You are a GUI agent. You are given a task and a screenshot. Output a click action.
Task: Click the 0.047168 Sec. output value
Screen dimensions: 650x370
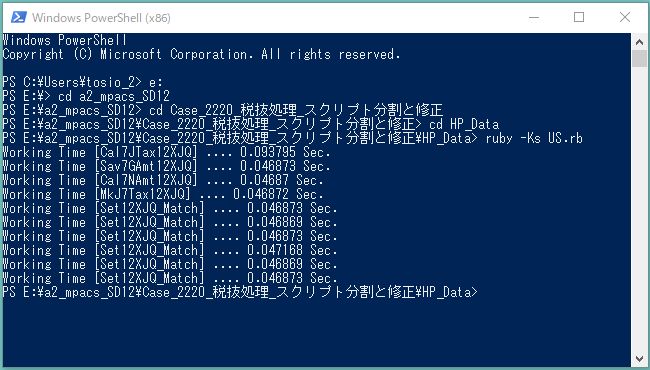[x=292, y=250]
